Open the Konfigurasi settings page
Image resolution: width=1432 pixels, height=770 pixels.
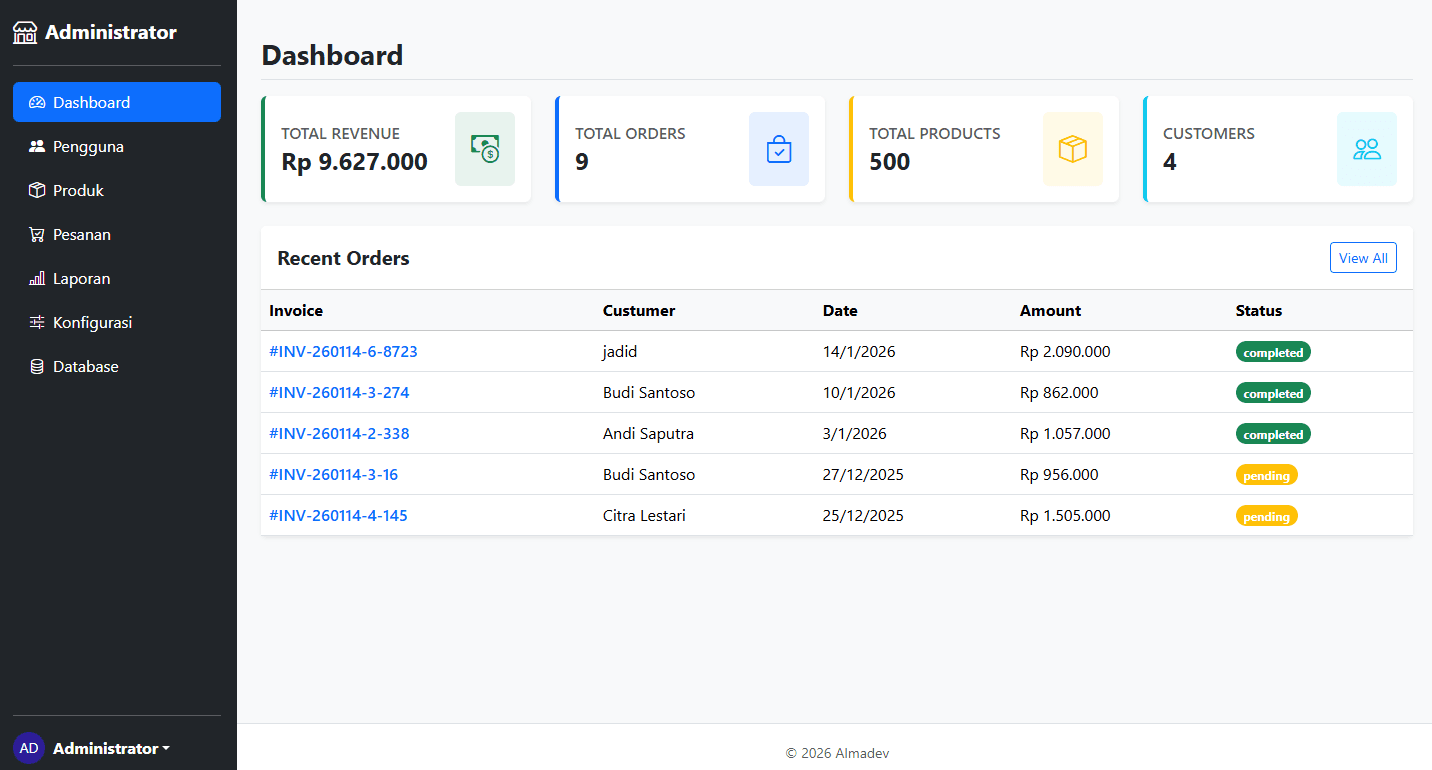click(x=92, y=323)
